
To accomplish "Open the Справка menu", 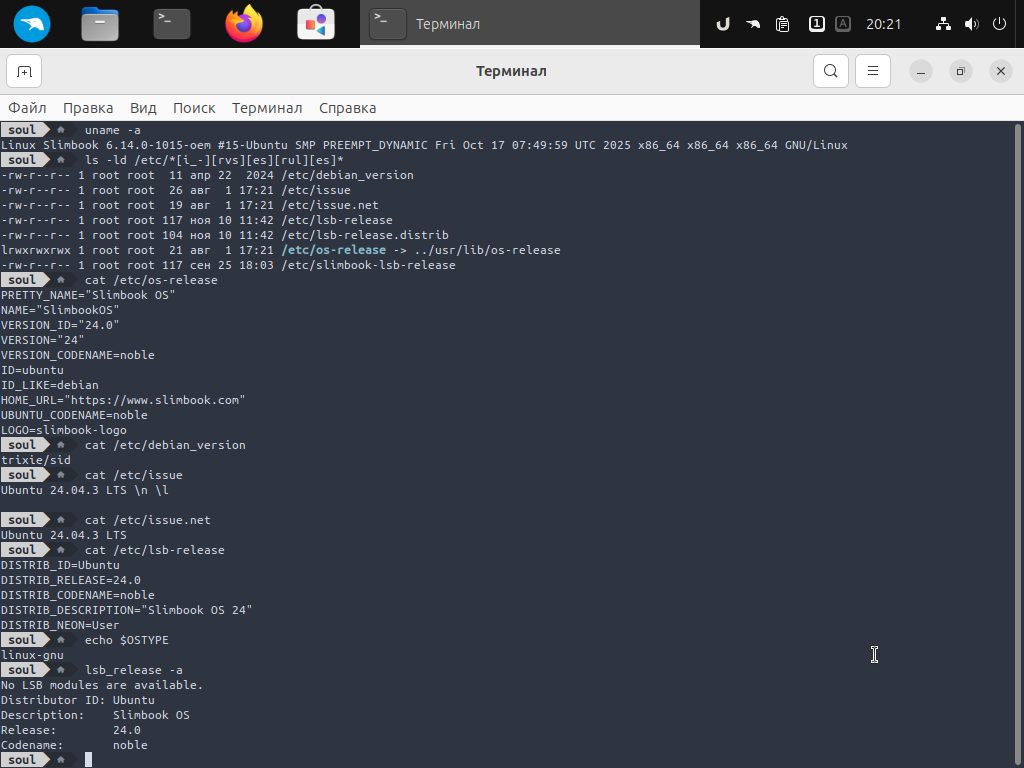I will pyautogui.click(x=347, y=108).
